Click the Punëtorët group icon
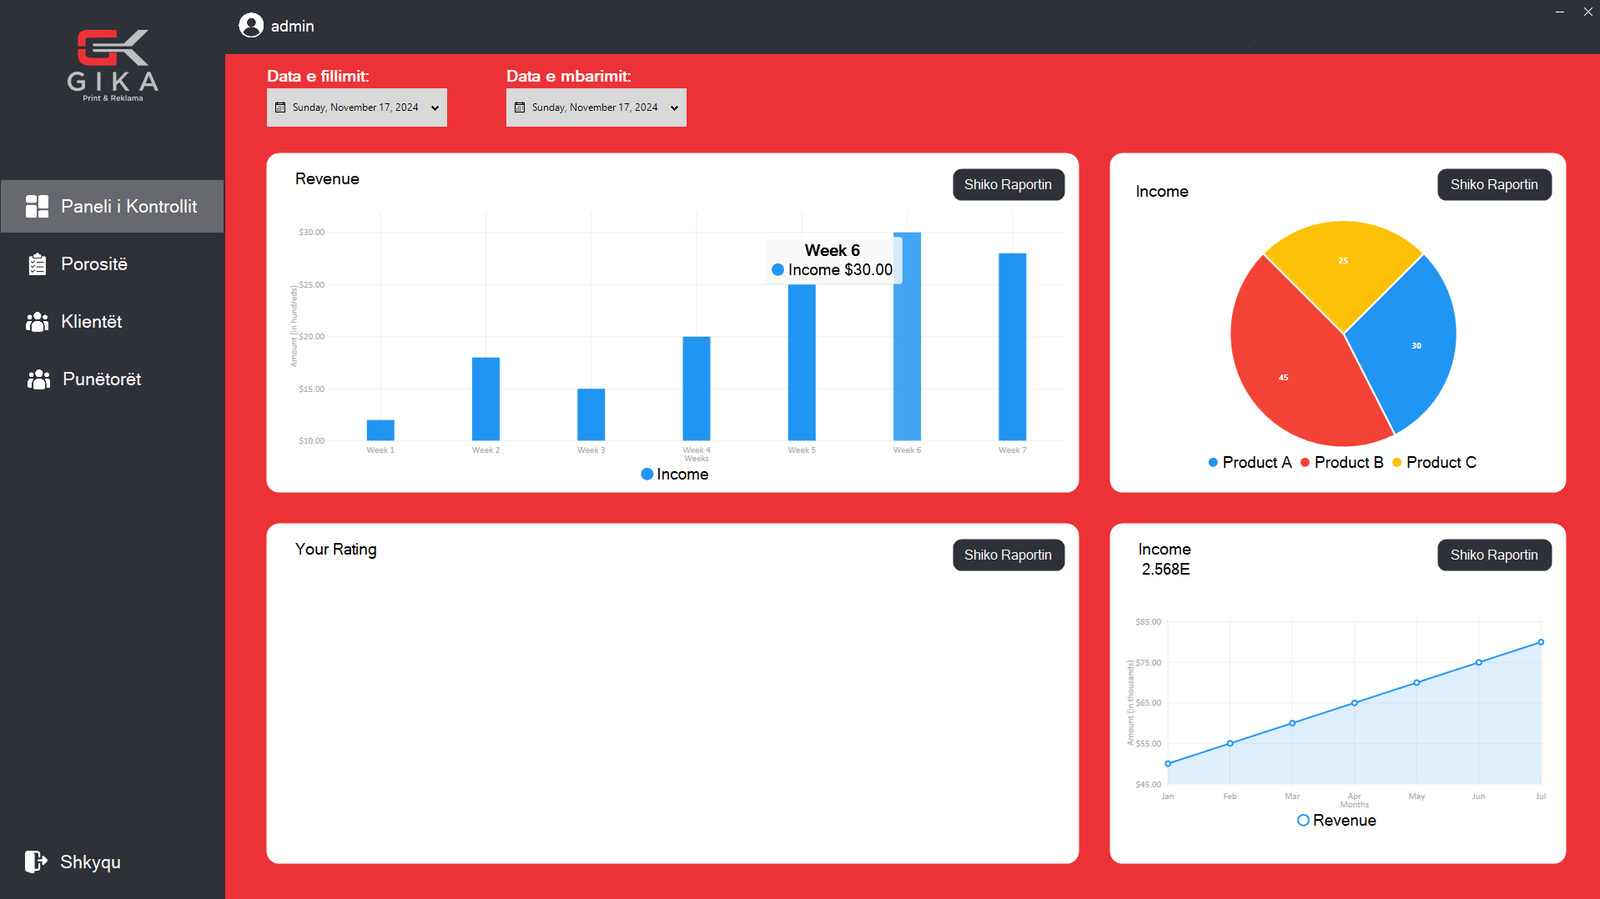The image size is (1600, 899). pyautogui.click(x=38, y=379)
